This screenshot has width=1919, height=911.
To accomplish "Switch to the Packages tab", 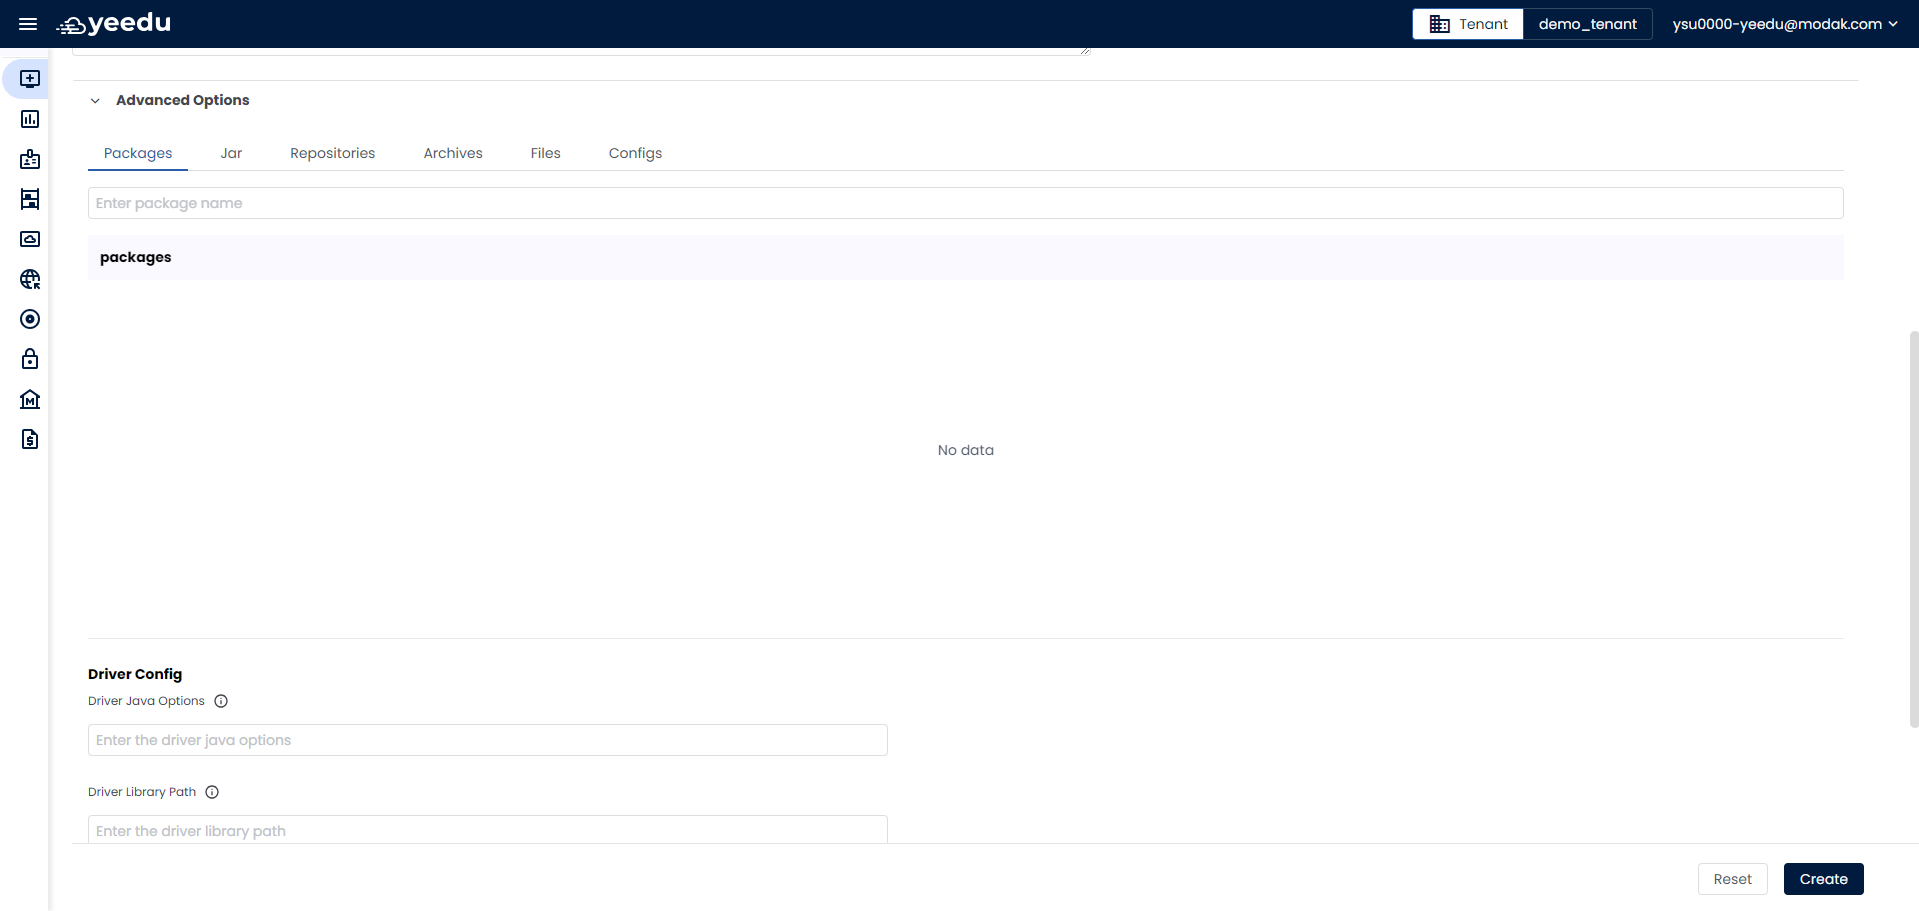I will pyautogui.click(x=138, y=153).
